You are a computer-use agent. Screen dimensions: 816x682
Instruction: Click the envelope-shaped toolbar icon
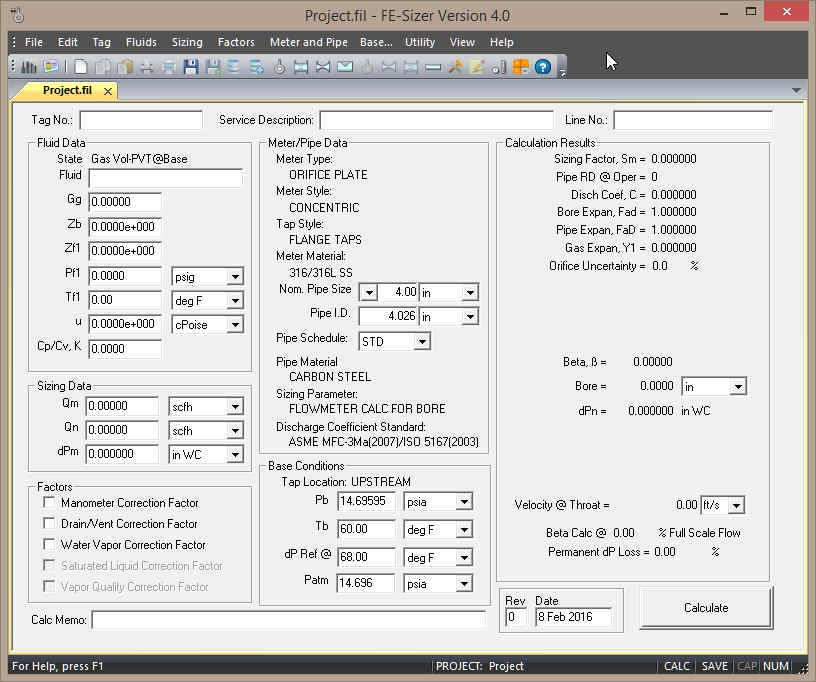point(345,67)
